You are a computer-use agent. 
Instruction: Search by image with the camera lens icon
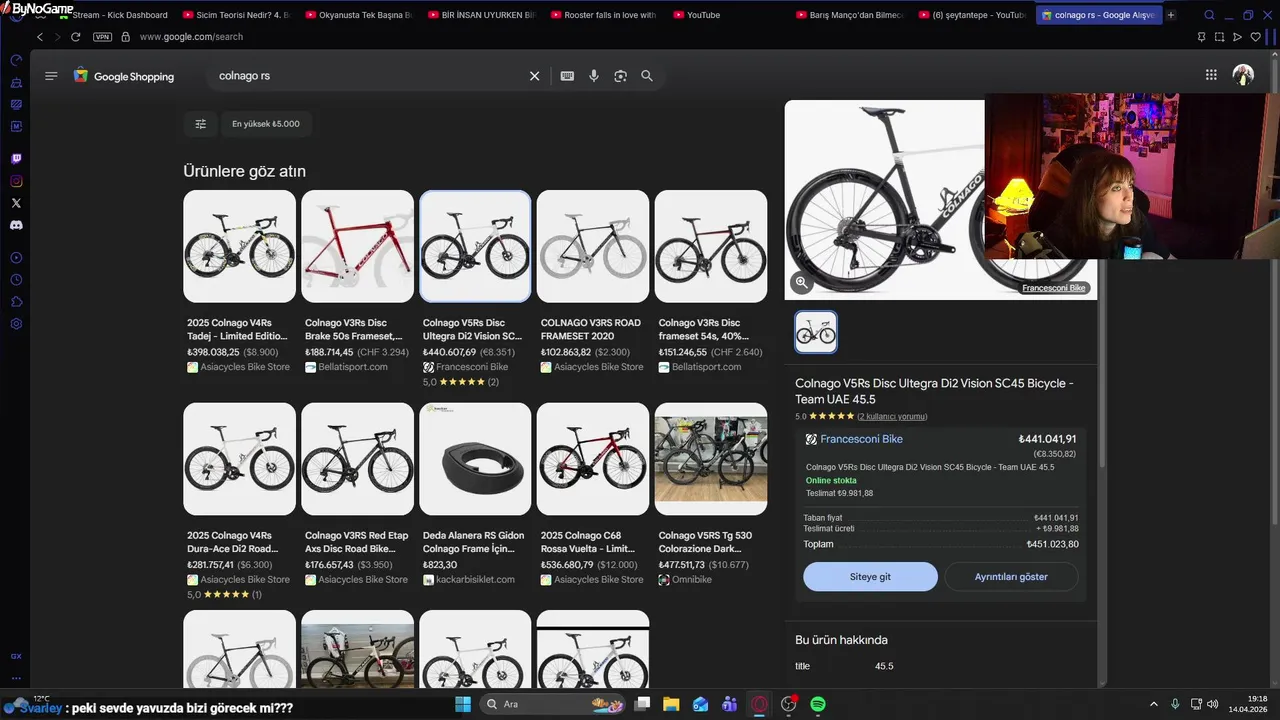(620, 76)
